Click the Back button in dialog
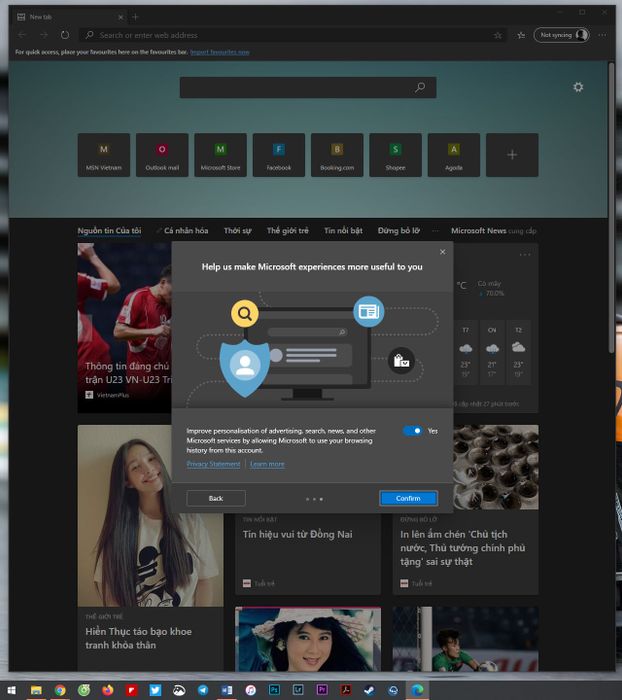This screenshot has height=700, width=622. (x=216, y=498)
